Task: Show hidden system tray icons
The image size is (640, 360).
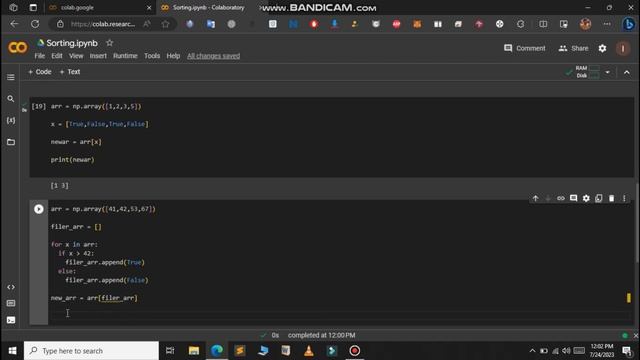Action: [x=532, y=351]
